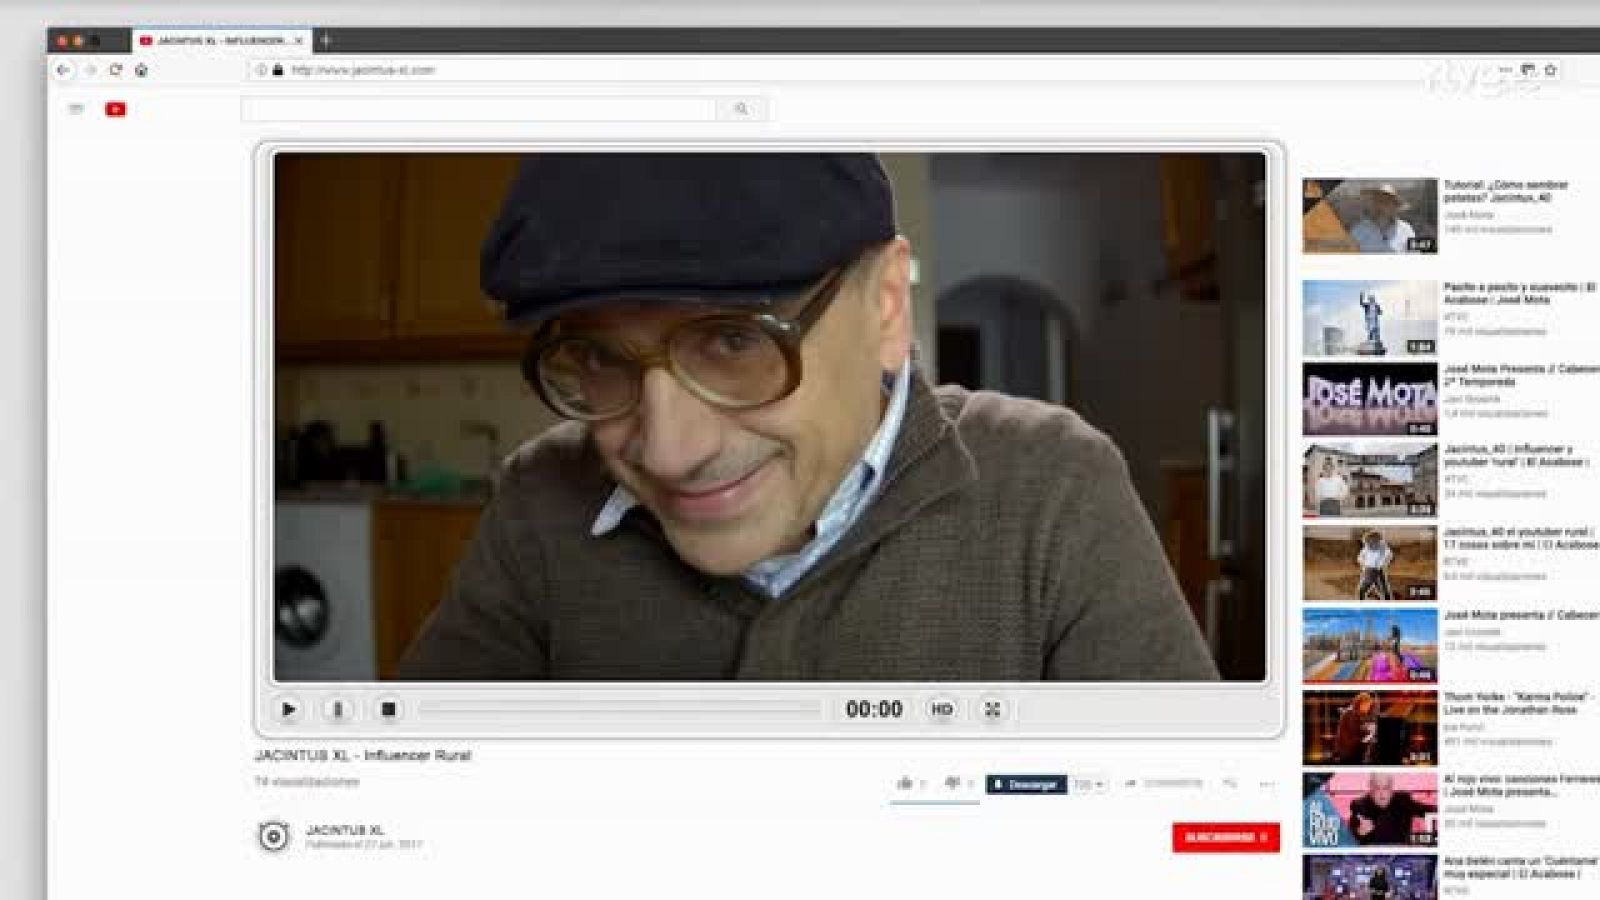Open the hamburger menu beside the logo
The height and width of the screenshot is (900, 1600).
tap(76, 109)
